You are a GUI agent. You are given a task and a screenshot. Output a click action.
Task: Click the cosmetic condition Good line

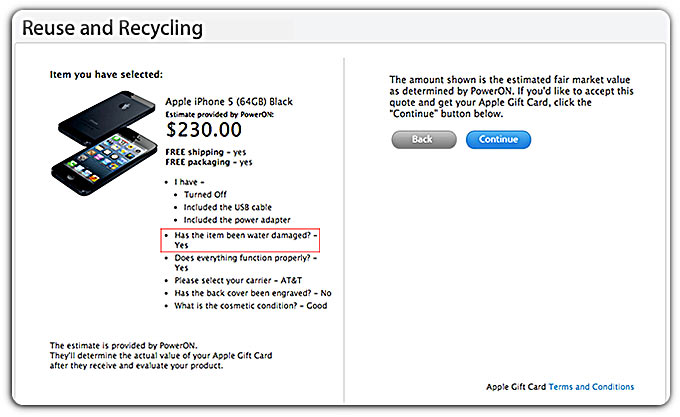tap(245, 306)
